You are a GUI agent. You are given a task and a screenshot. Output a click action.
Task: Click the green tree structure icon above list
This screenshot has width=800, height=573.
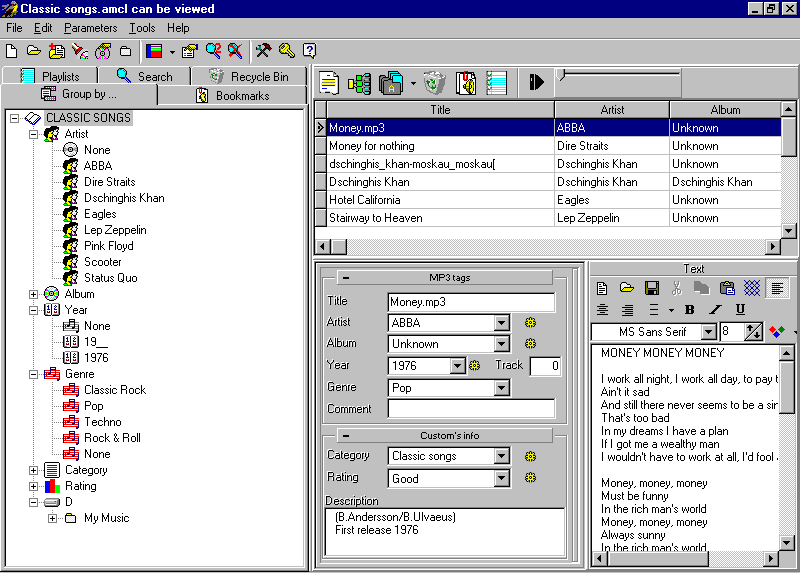tap(360, 83)
